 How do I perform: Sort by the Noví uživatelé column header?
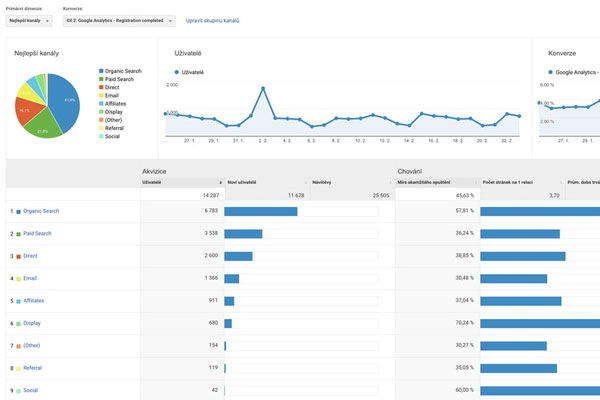pos(245,183)
